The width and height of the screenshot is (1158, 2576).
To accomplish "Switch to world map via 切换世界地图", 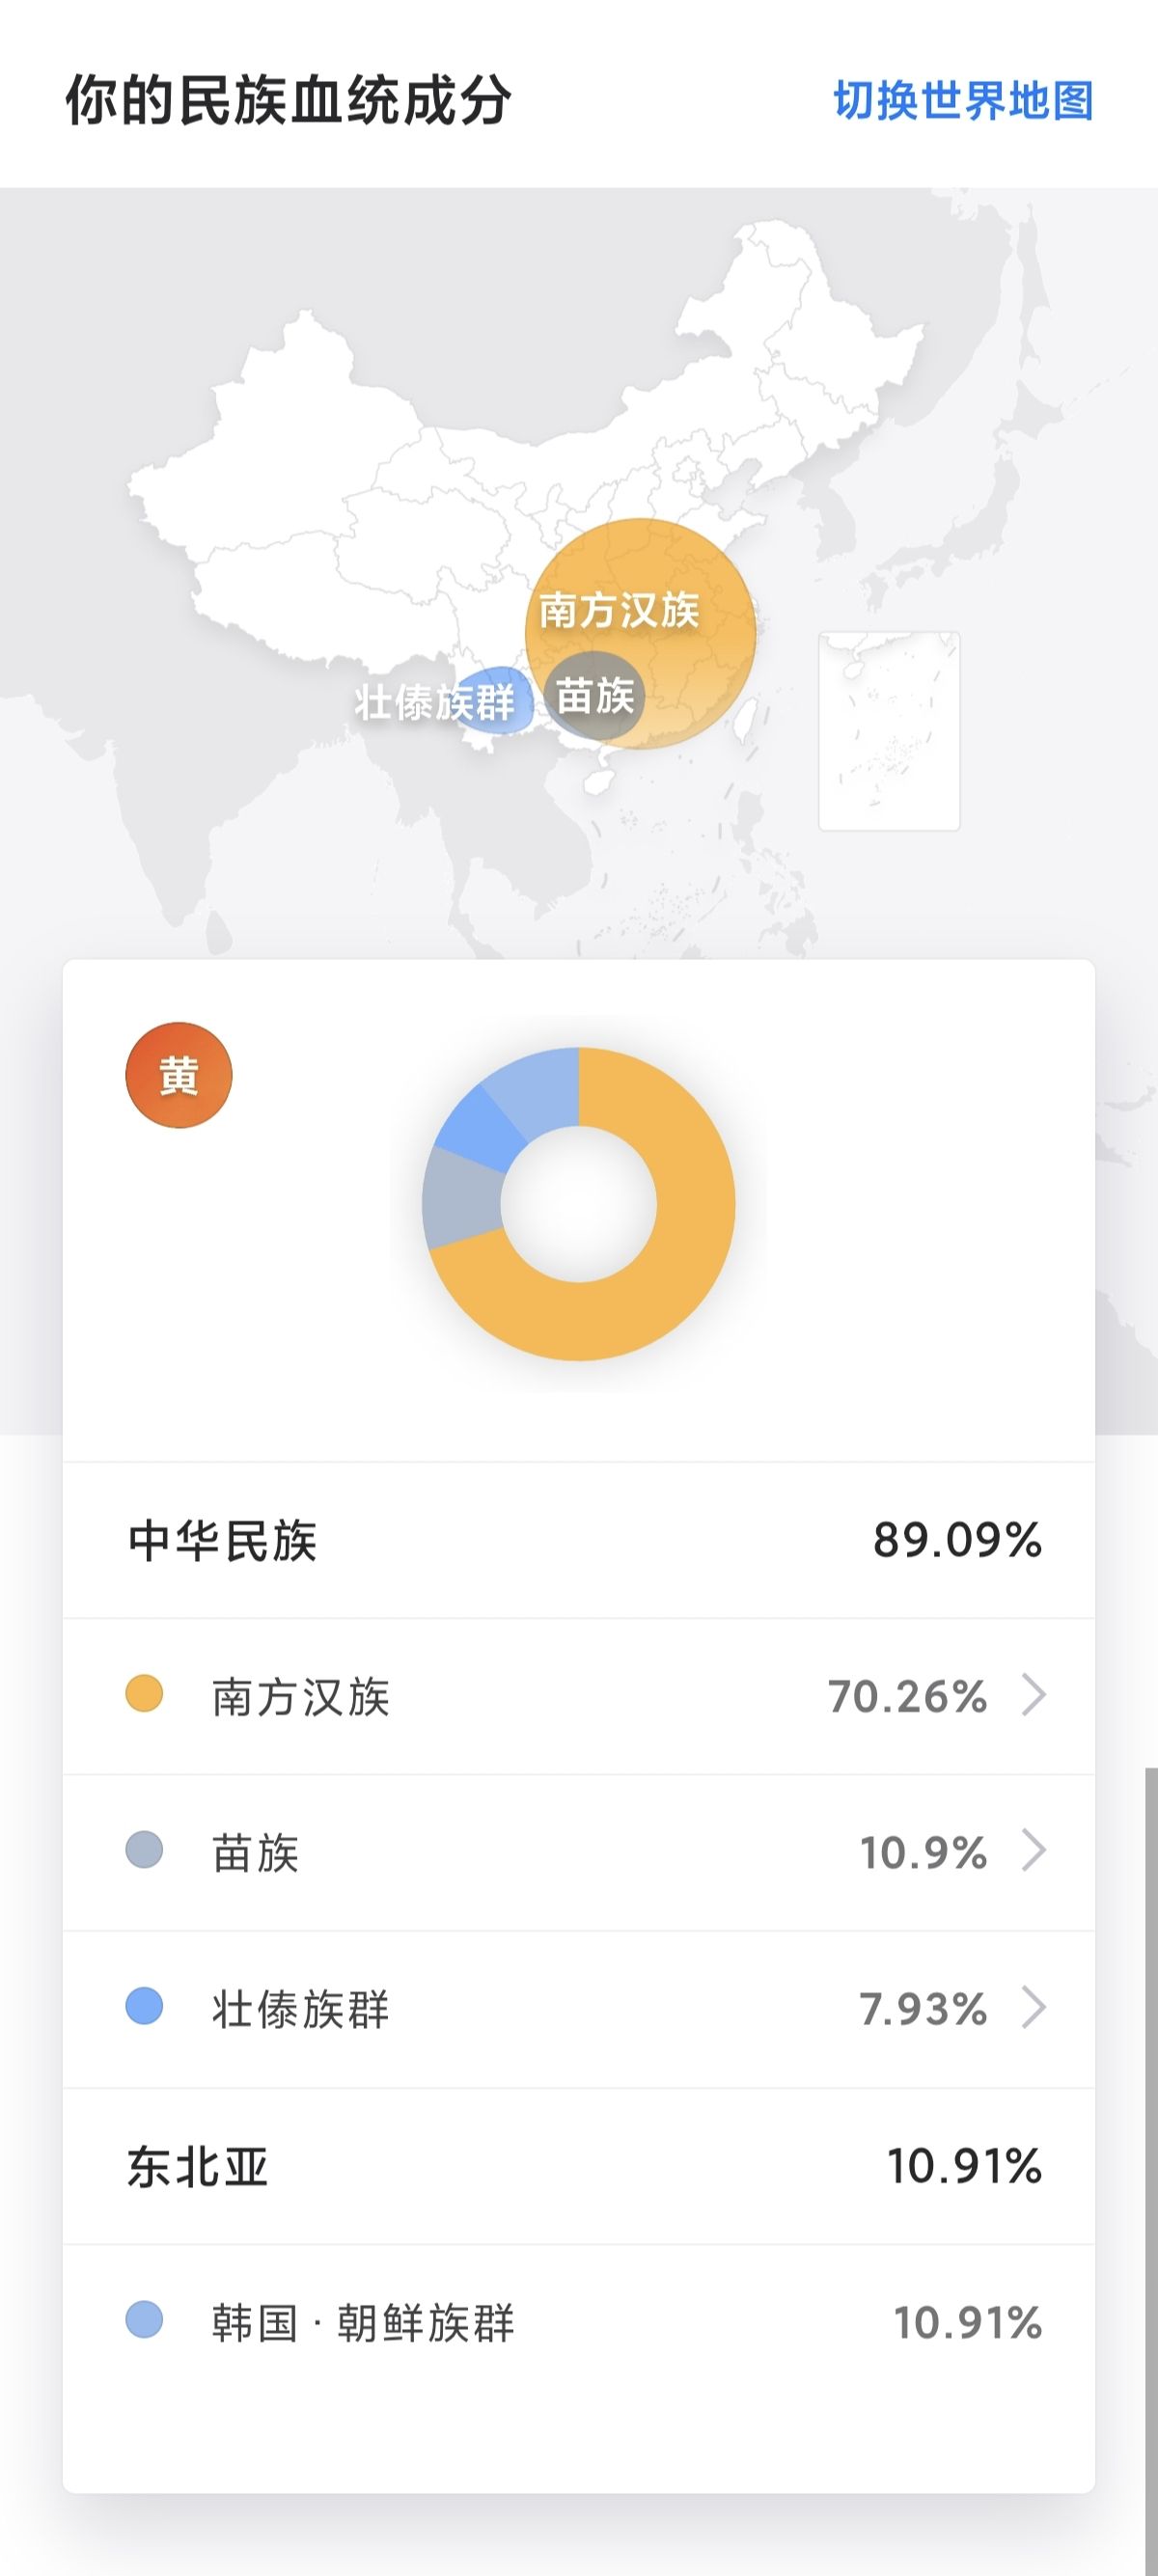I will [x=963, y=101].
